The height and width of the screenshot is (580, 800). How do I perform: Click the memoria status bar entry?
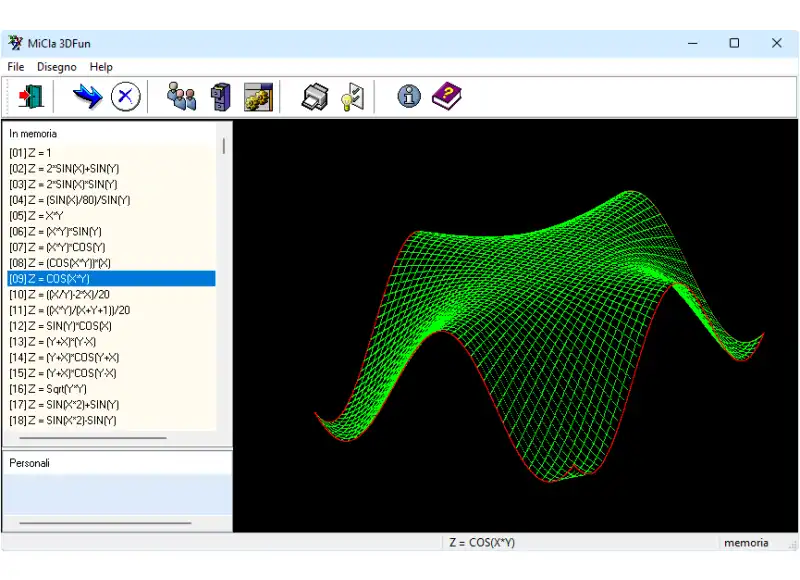pos(746,543)
